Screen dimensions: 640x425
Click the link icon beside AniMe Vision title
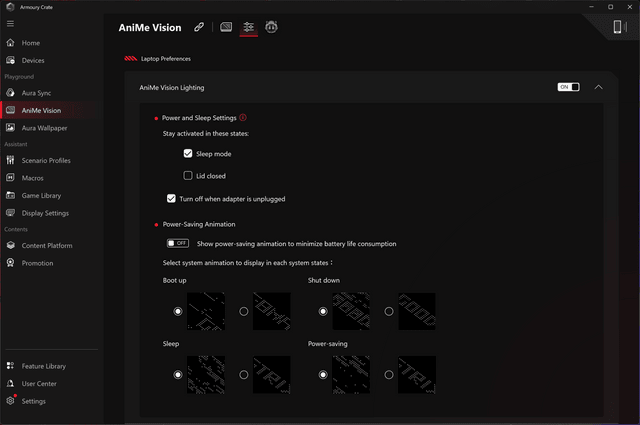(x=199, y=27)
